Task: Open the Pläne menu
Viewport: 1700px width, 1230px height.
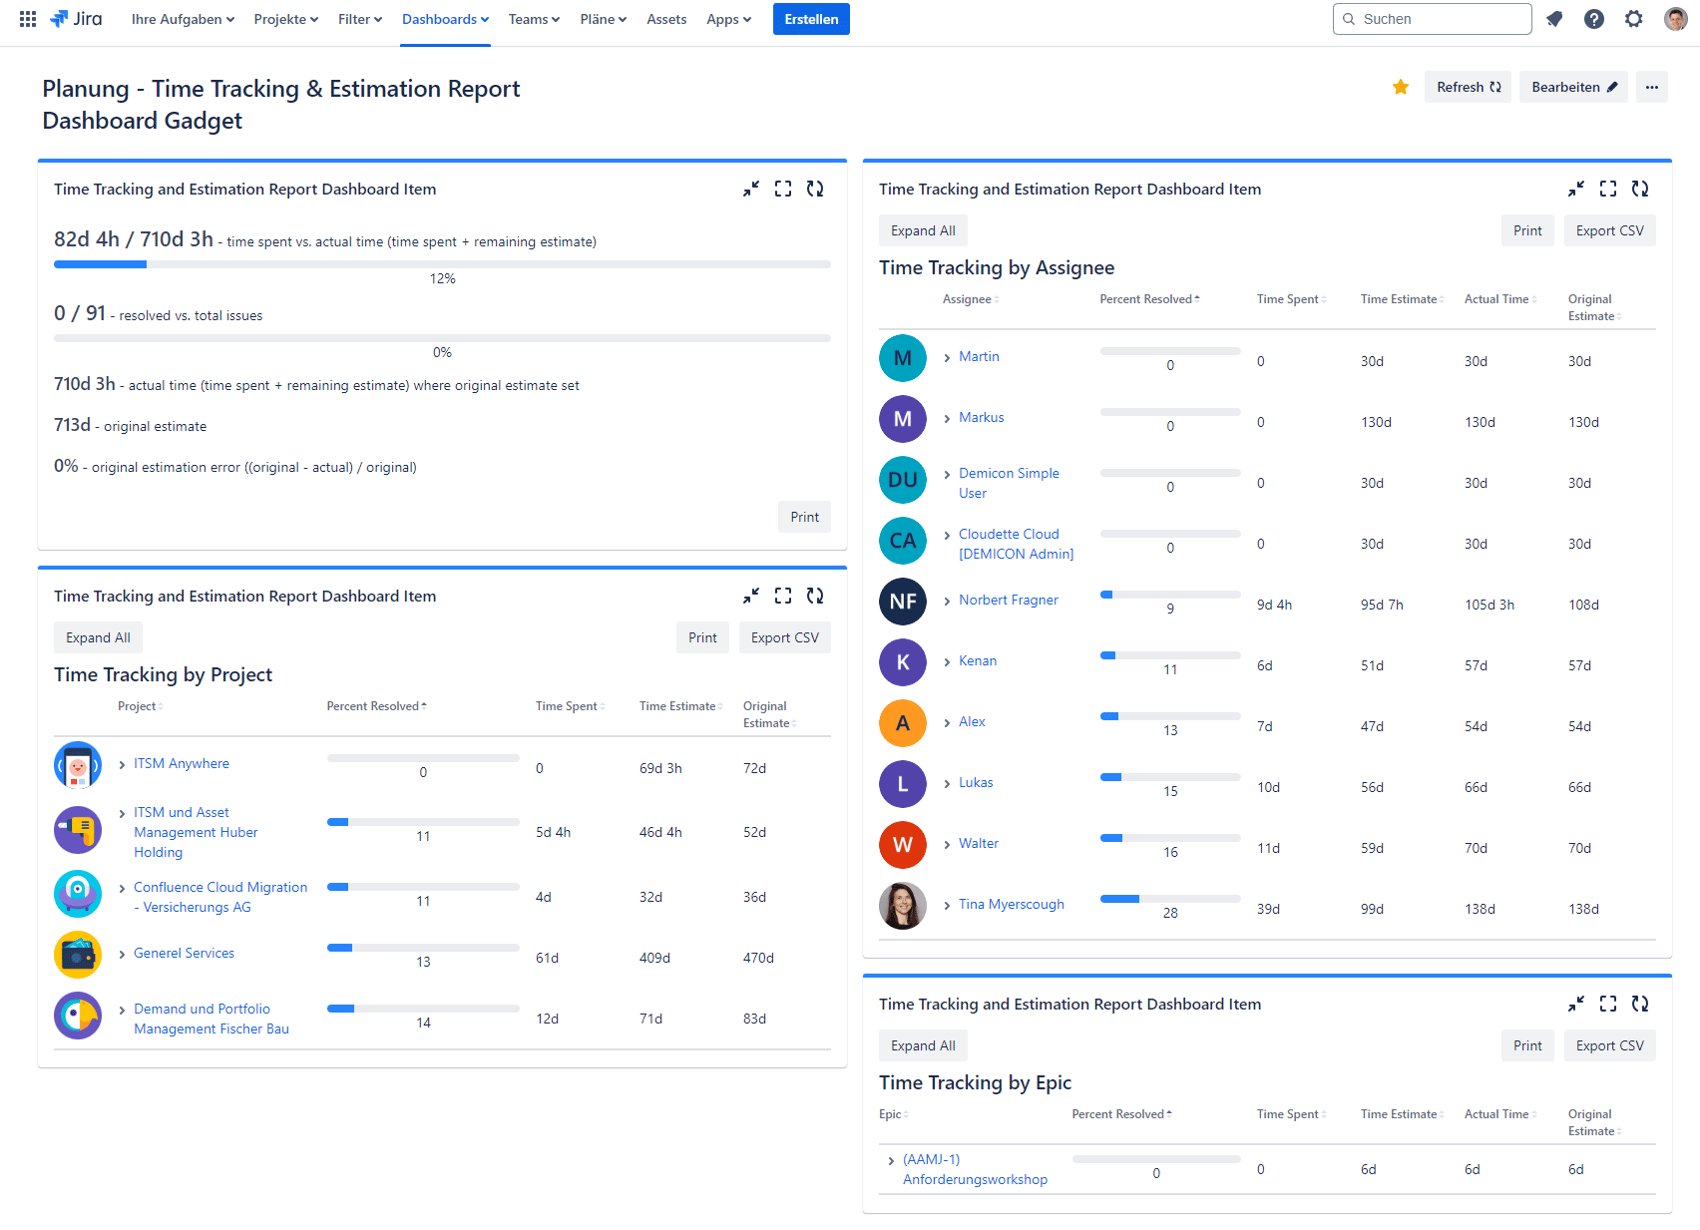Action: (x=603, y=19)
